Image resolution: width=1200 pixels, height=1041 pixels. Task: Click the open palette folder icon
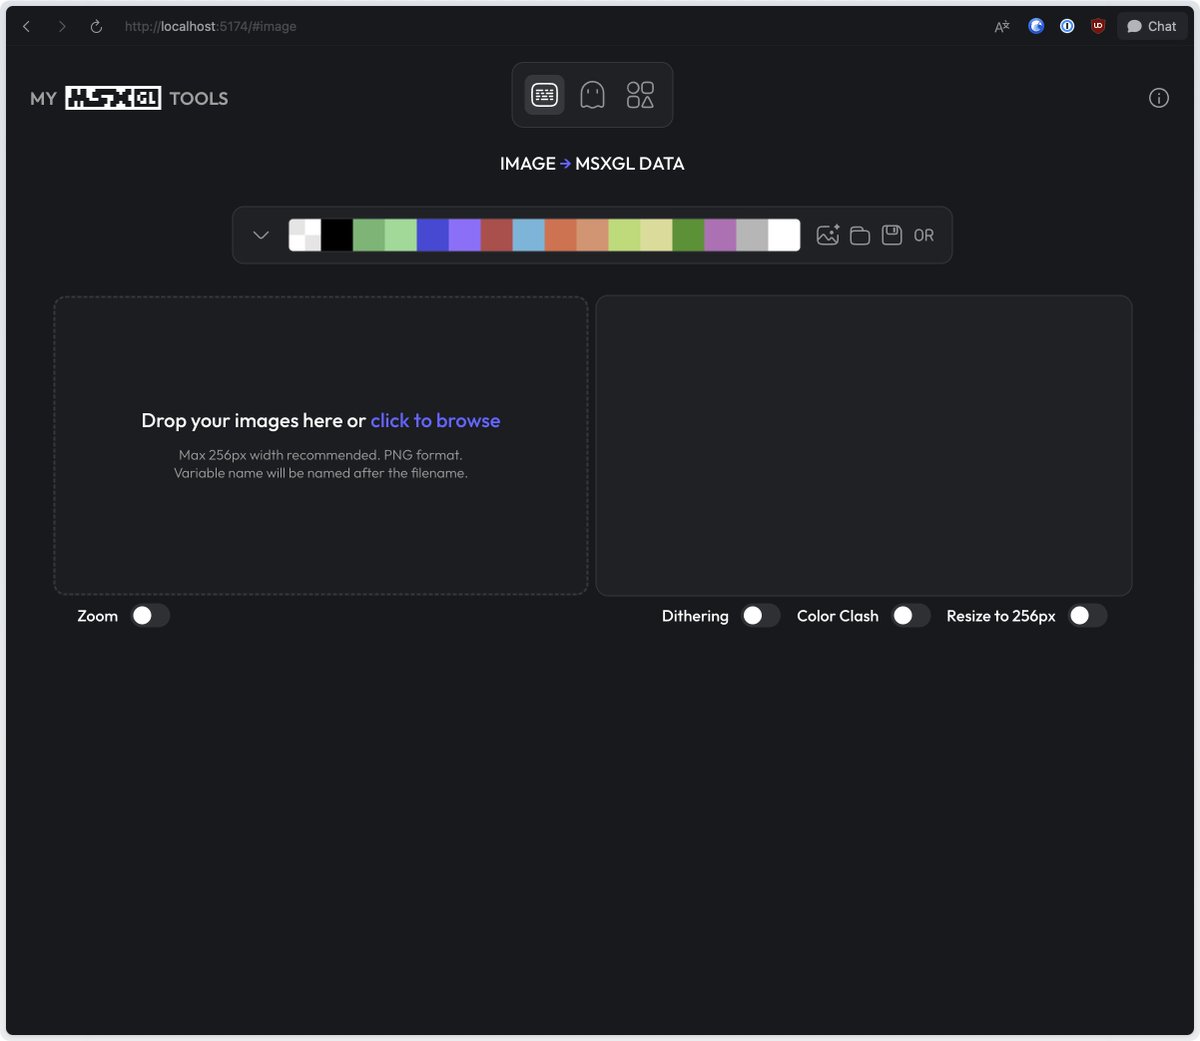tap(860, 236)
